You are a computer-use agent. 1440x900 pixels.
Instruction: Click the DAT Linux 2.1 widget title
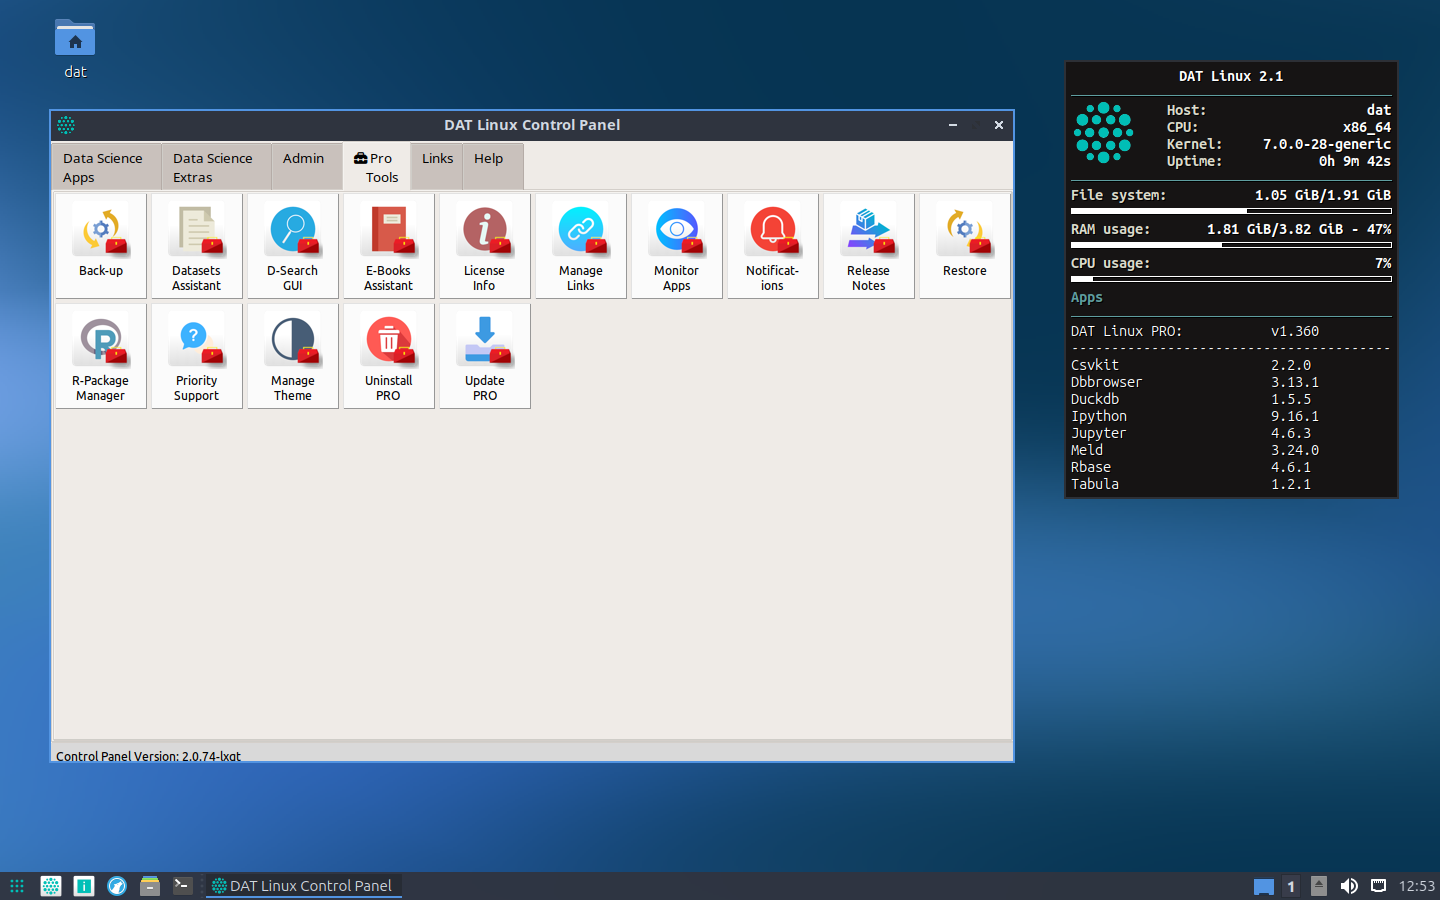(x=1231, y=76)
